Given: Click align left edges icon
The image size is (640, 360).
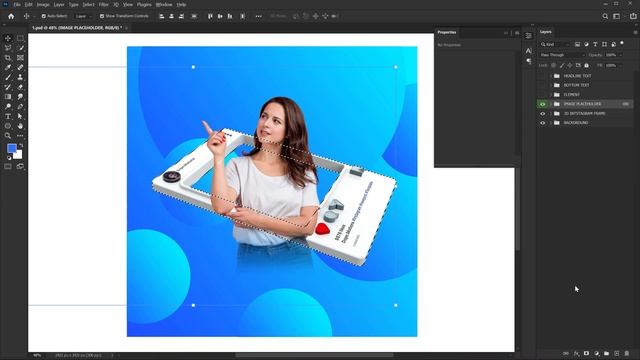Looking at the screenshot, I should coord(162,16).
